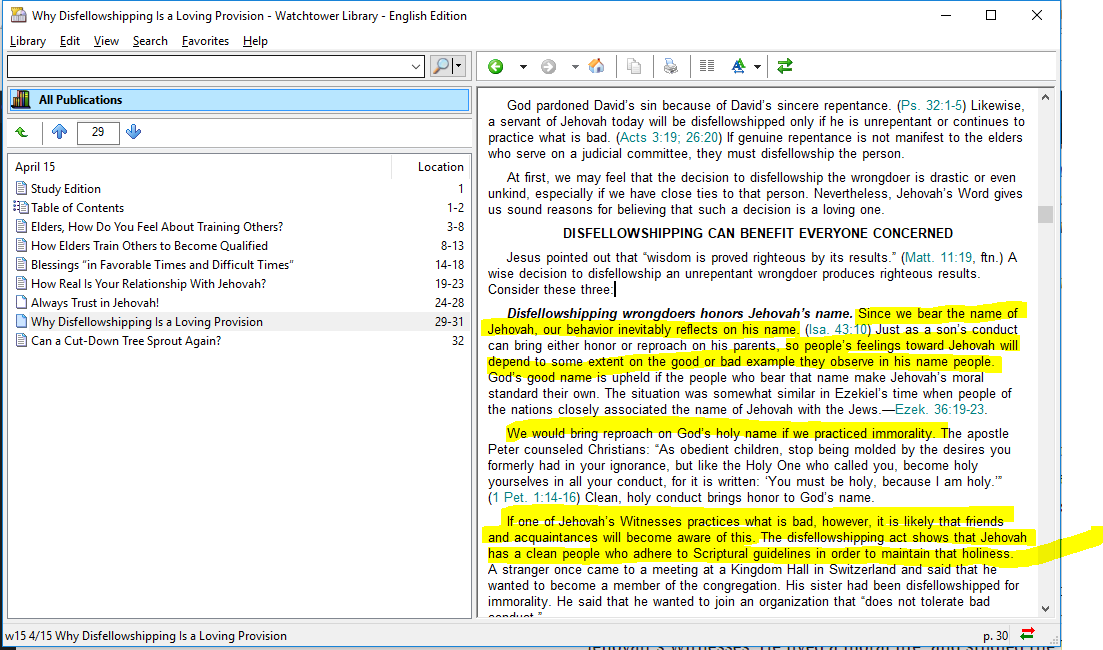Click sync toggle in the status bar
The width and height of the screenshot is (1103, 650).
[1027, 635]
